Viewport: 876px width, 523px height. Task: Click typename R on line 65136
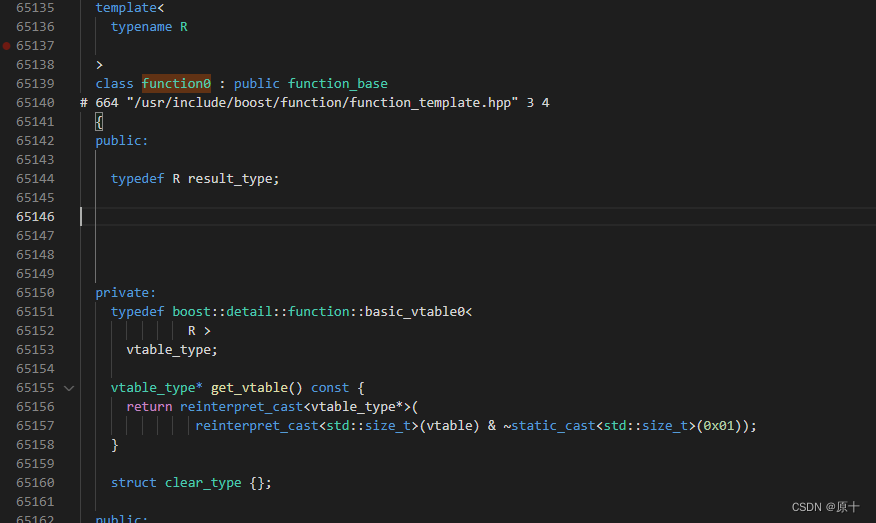pyautogui.click(x=149, y=27)
